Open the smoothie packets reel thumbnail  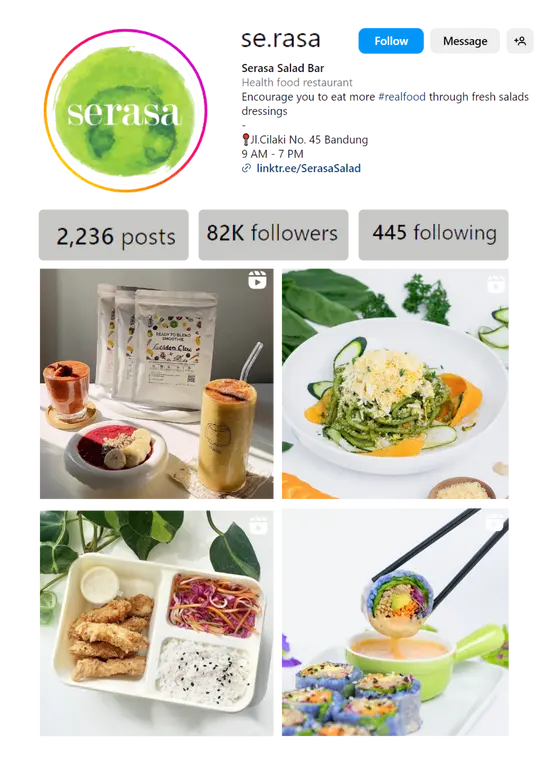pos(157,384)
